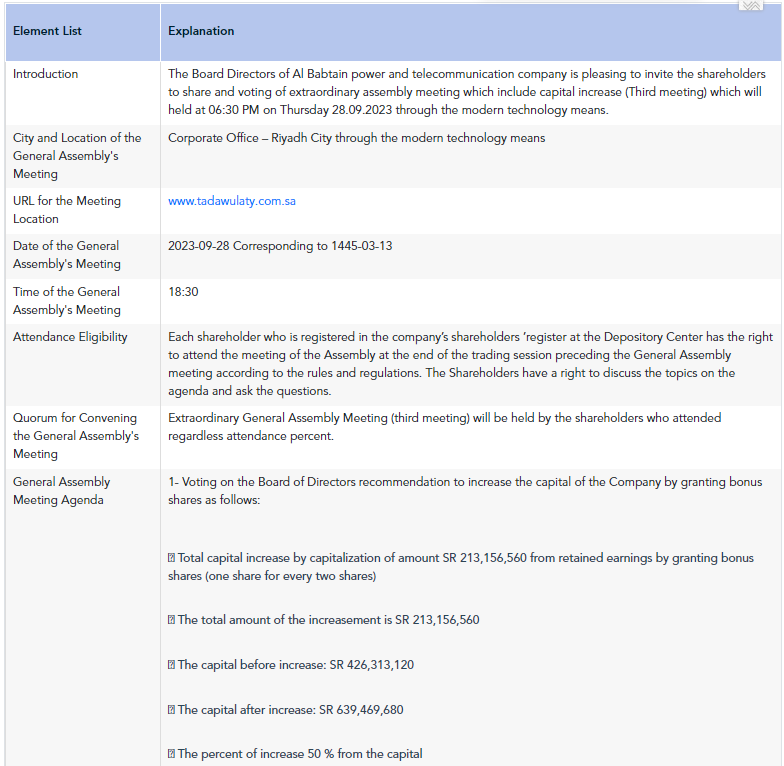Click the "Introduction" row label
784x766 pixels.
pos(46,74)
